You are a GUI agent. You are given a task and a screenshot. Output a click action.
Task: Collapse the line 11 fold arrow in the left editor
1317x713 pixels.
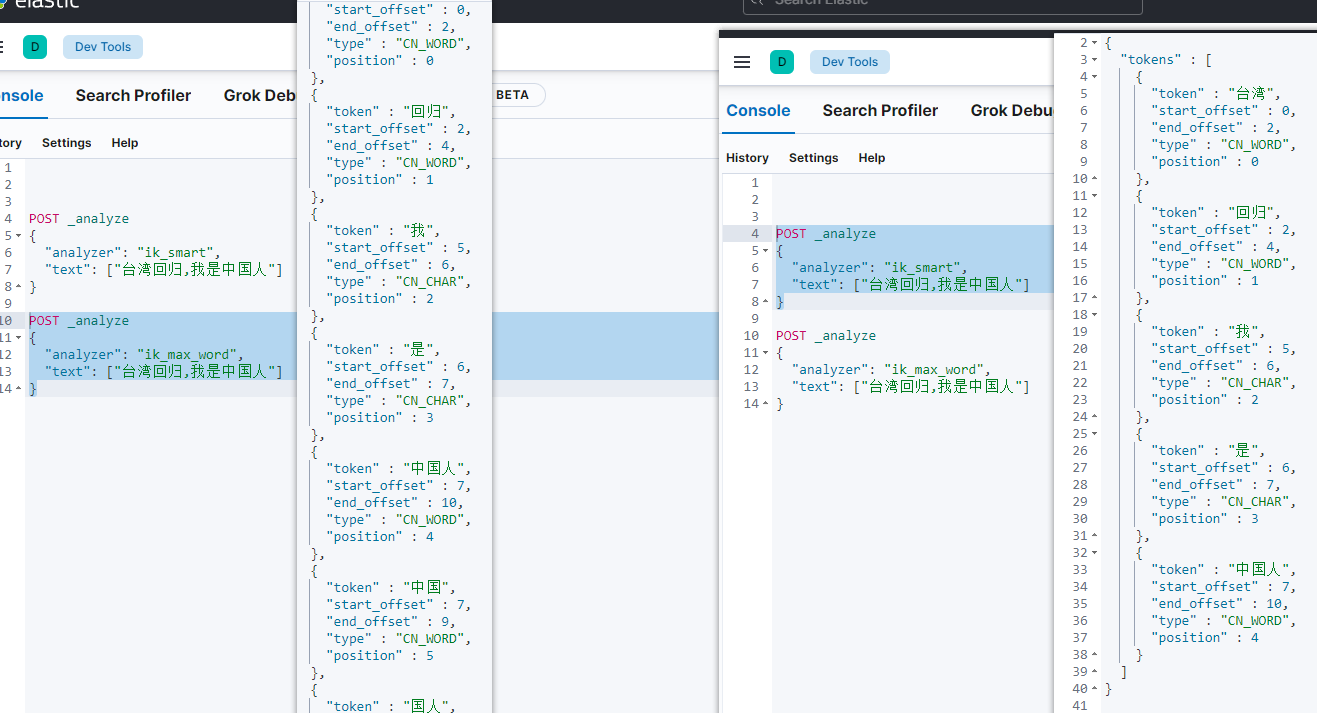tap(19, 338)
